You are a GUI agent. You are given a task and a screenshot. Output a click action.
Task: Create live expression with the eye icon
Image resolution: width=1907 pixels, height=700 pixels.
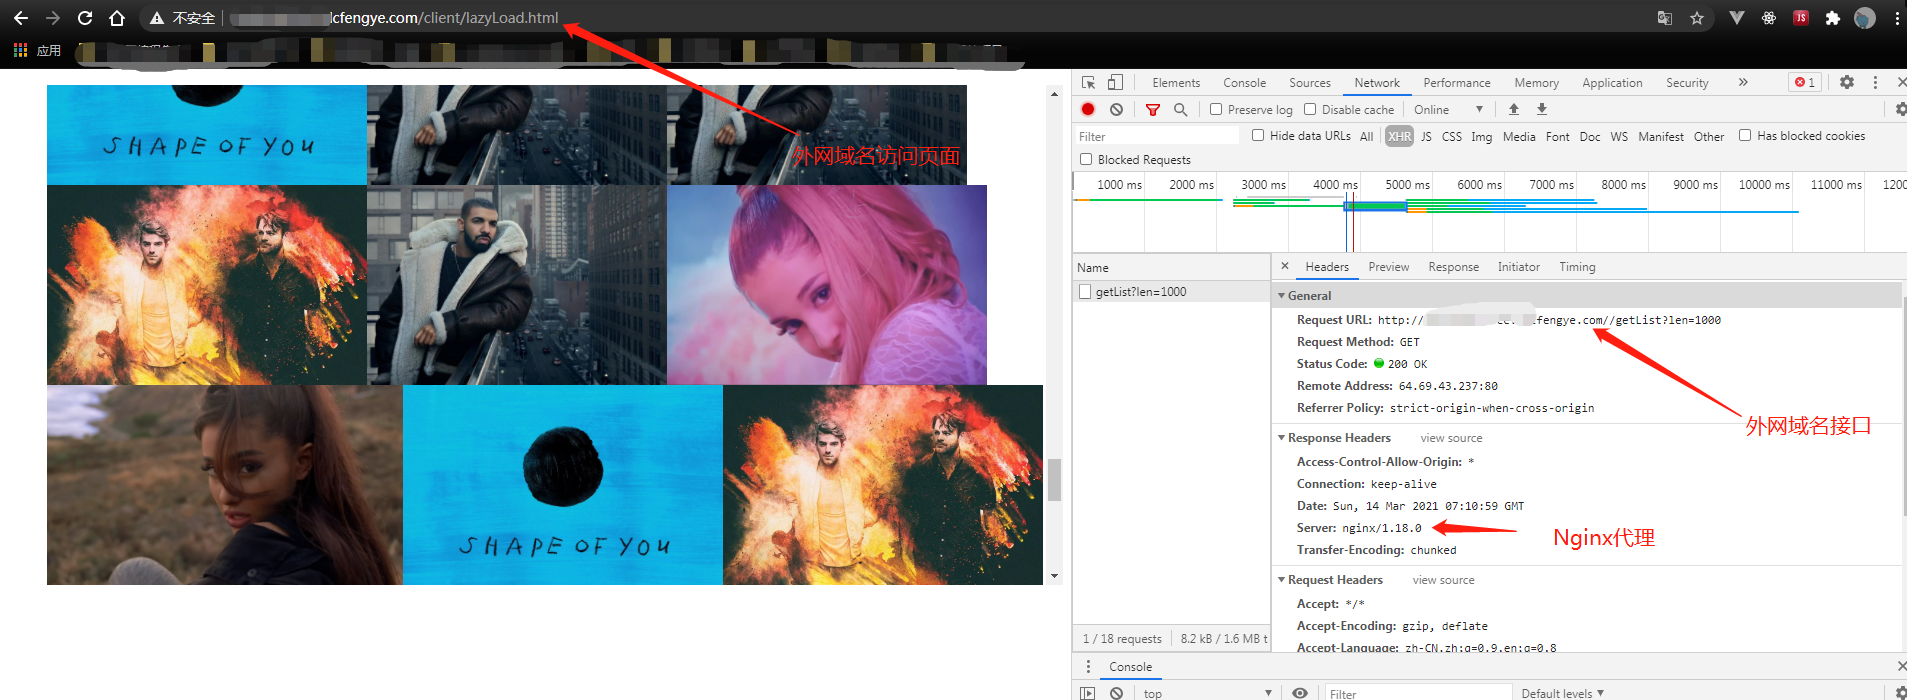click(1300, 693)
